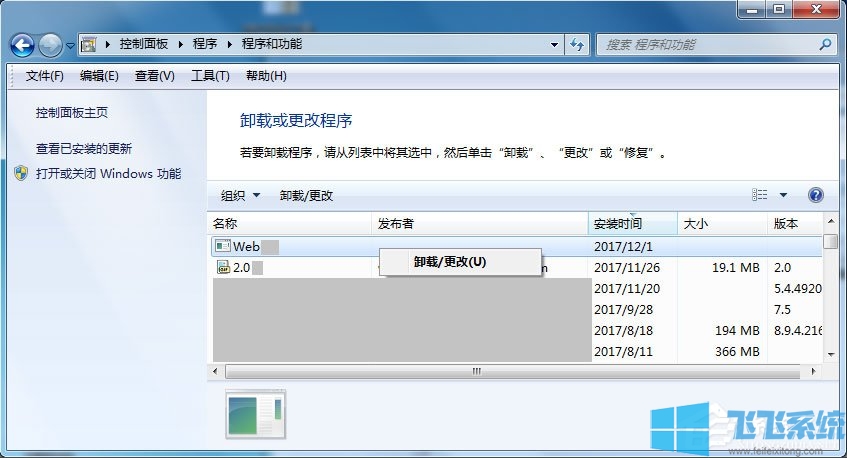Viewport: 847px width, 458px height.
Task: Open the 组织 dropdown
Action: tap(240, 196)
